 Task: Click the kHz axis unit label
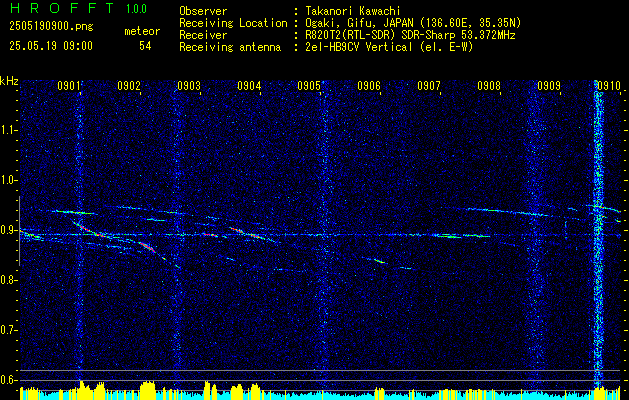point(9,81)
